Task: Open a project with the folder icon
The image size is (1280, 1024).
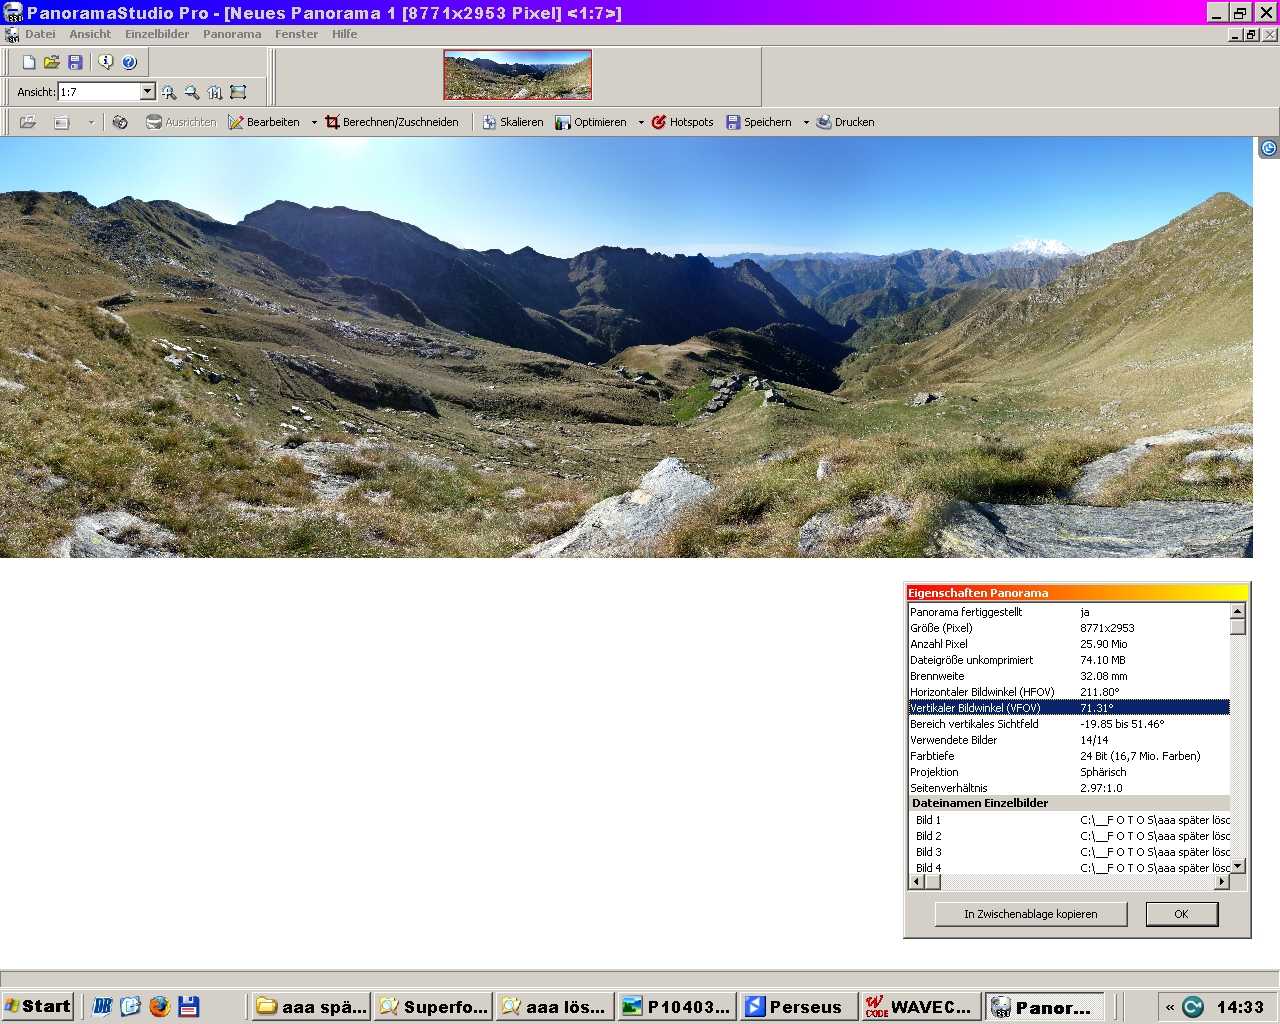Action: click(x=52, y=62)
